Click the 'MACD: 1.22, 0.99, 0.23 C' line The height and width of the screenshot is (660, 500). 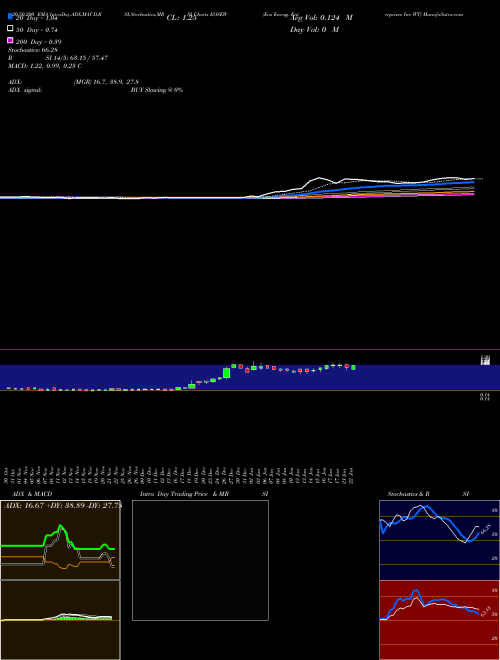tap(45, 66)
